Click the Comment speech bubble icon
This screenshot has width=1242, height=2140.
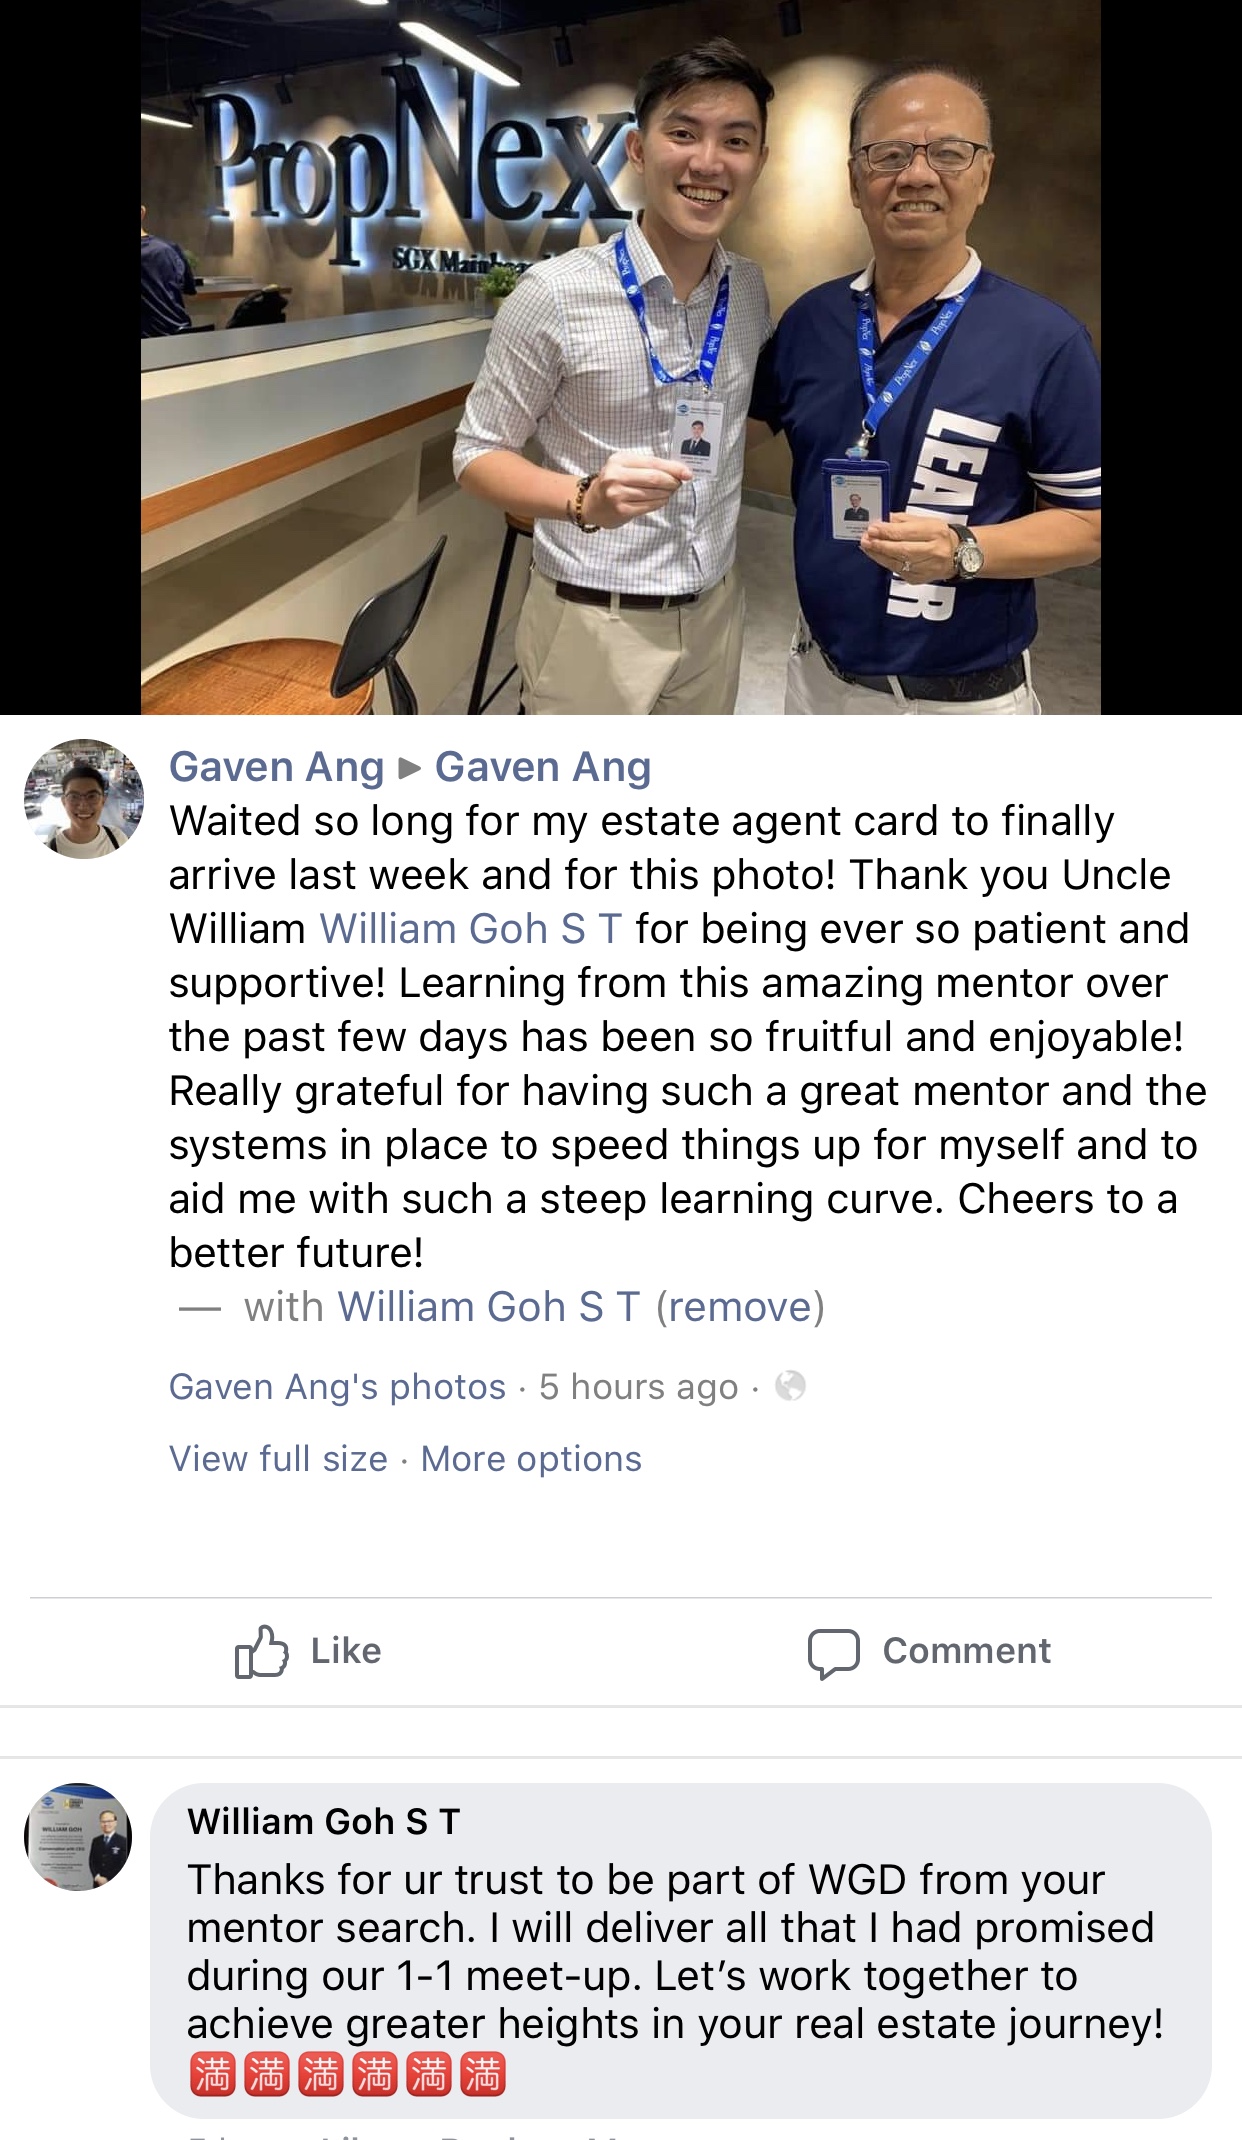click(x=834, y=1653)
